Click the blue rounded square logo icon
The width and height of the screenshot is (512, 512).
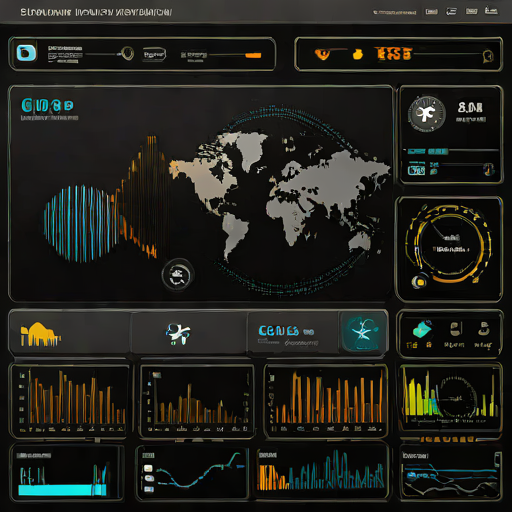[26, 53]
